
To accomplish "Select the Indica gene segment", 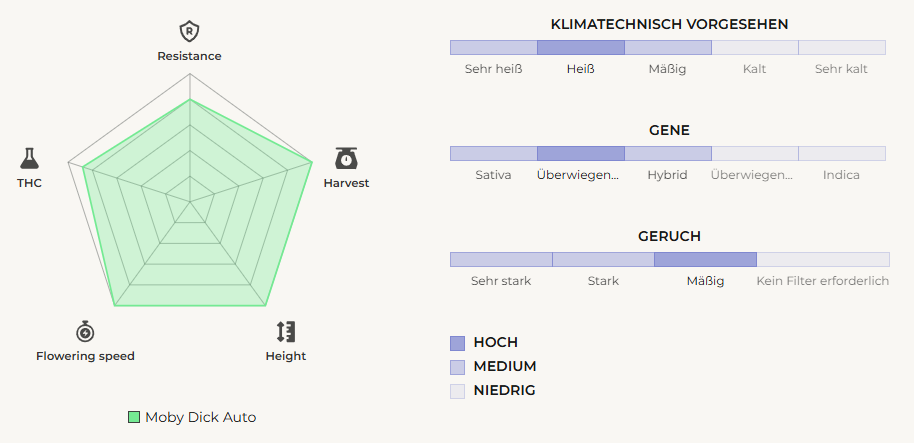I will coord(842,153).
